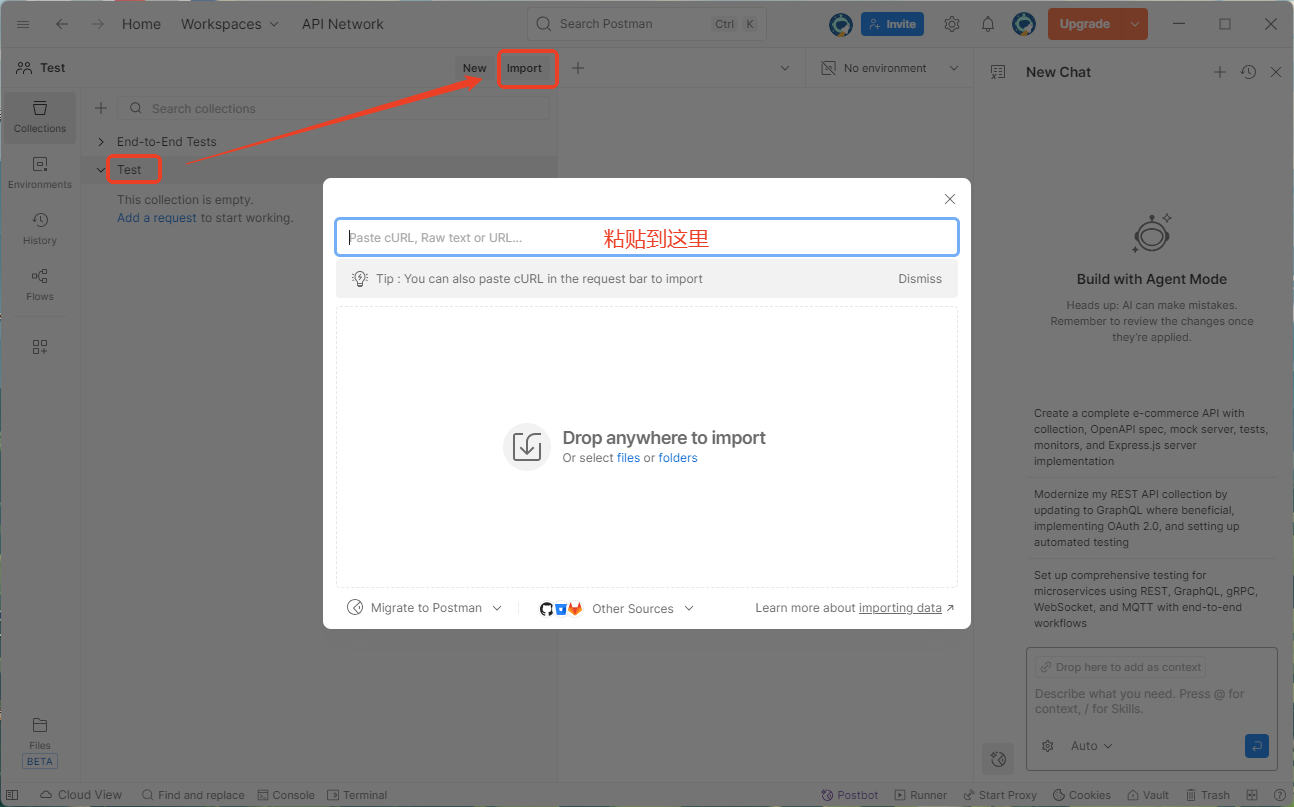Screen dimensions: 1294x807
Task: Open Vault in status bar
Action: tap(1146, 795)
